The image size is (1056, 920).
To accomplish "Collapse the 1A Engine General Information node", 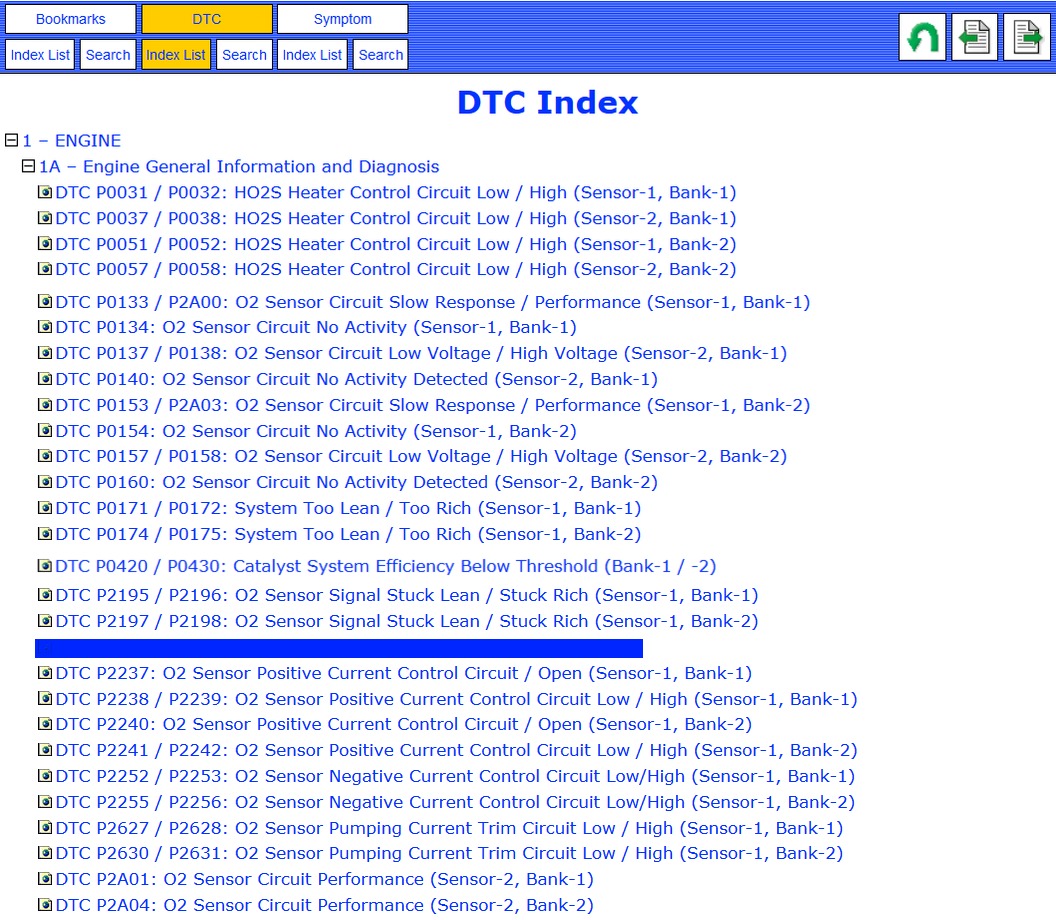I will [x=28, y=166].
